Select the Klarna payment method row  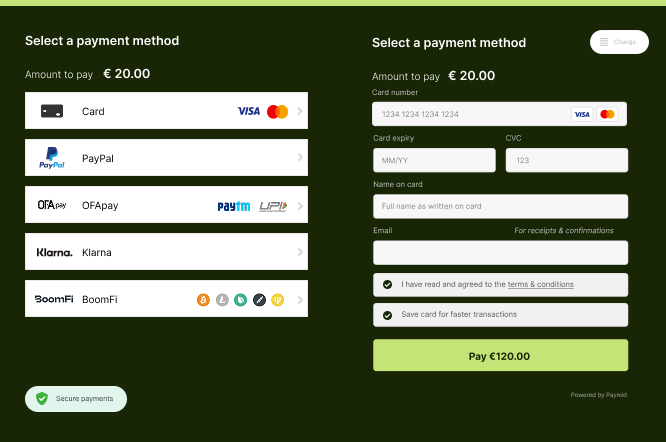(166, 251)
